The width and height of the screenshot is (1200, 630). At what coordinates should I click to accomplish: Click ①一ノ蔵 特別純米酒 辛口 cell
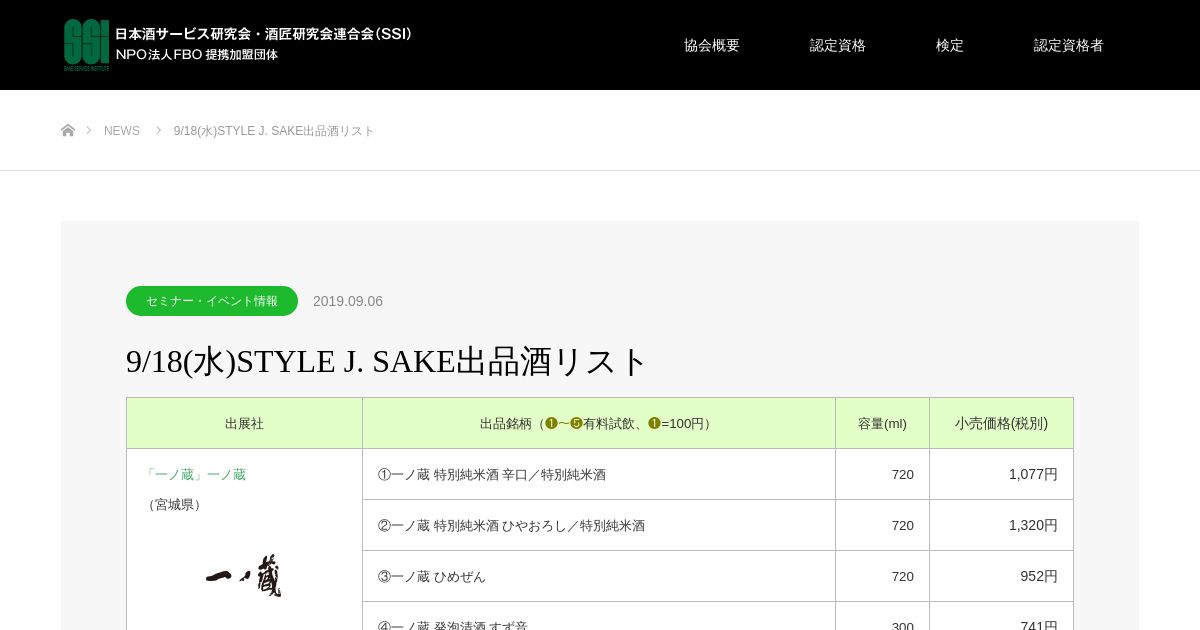pos(599,474)
